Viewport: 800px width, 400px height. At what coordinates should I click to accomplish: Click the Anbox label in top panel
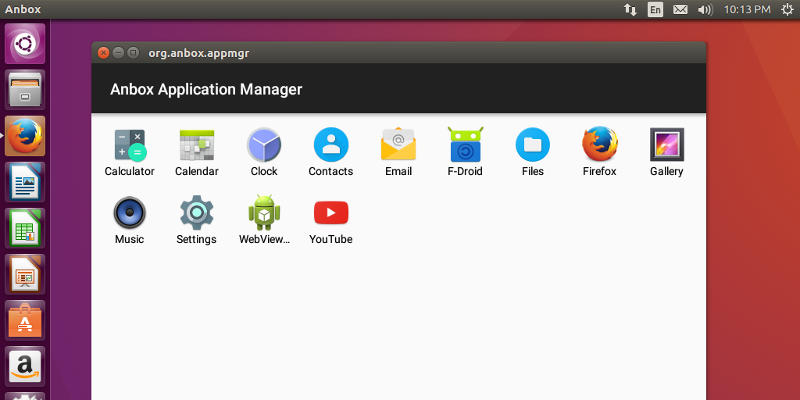23,10
